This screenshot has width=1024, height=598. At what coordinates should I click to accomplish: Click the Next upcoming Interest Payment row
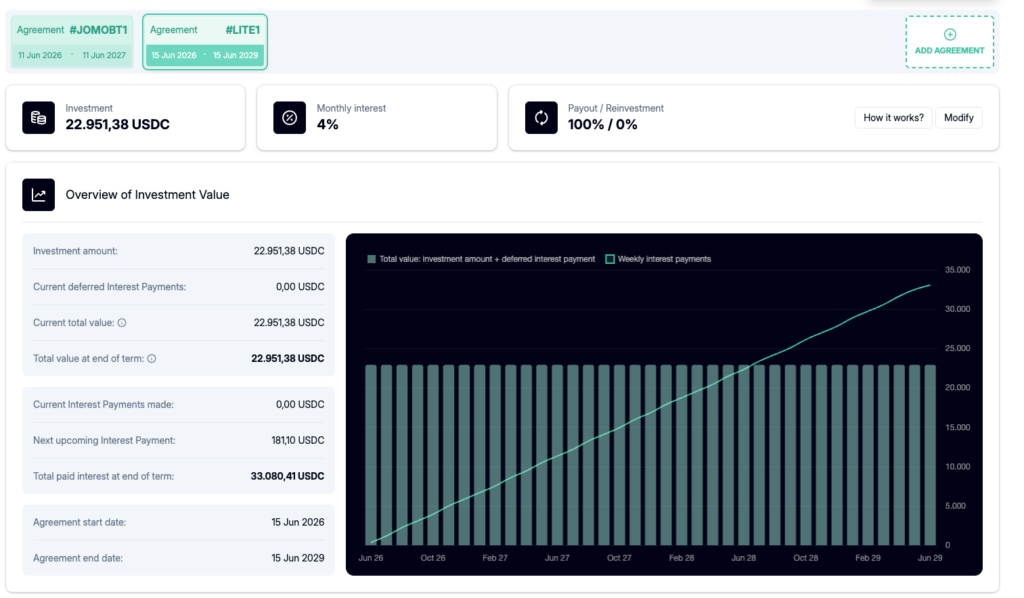tap(178, 440)
